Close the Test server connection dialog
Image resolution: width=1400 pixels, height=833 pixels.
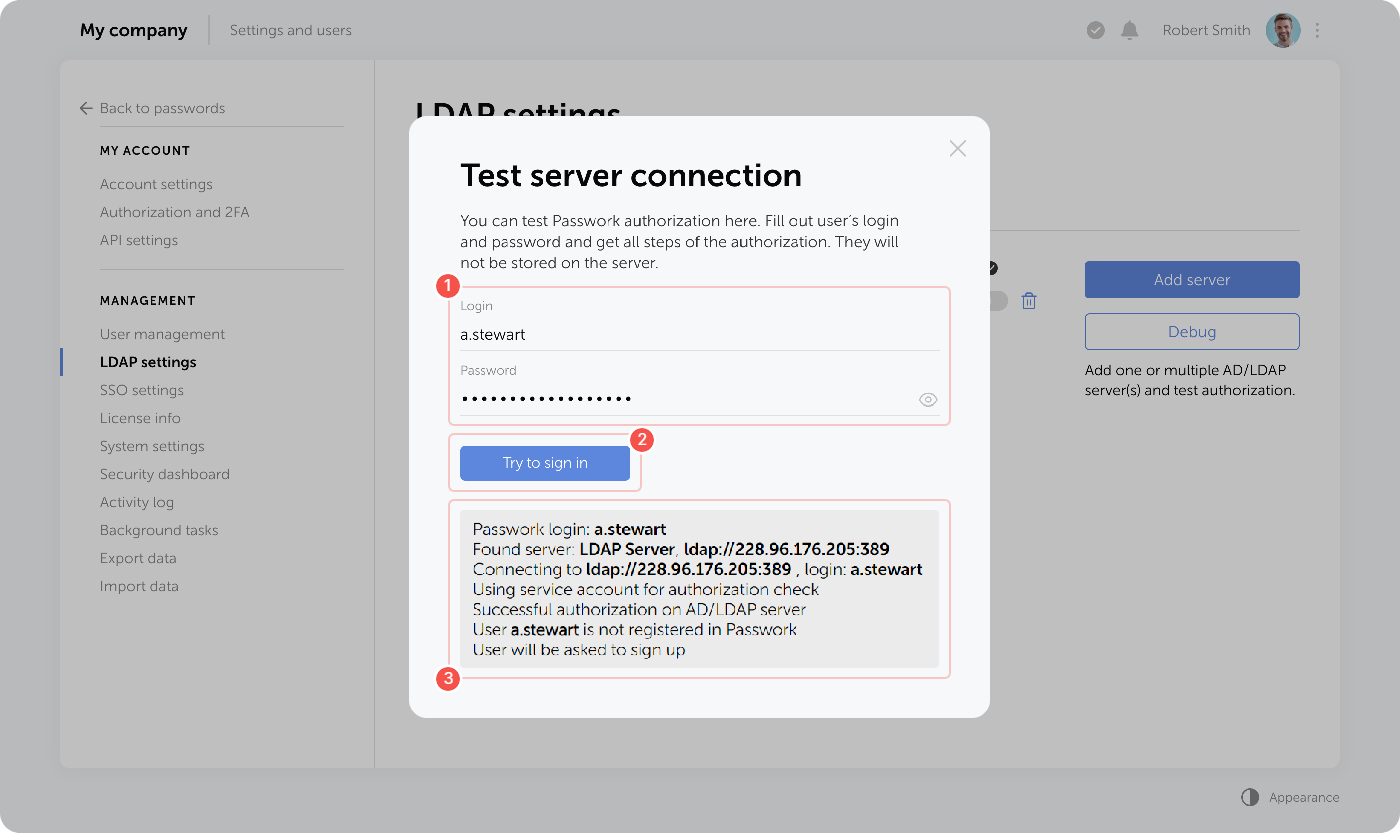[957, 148]
